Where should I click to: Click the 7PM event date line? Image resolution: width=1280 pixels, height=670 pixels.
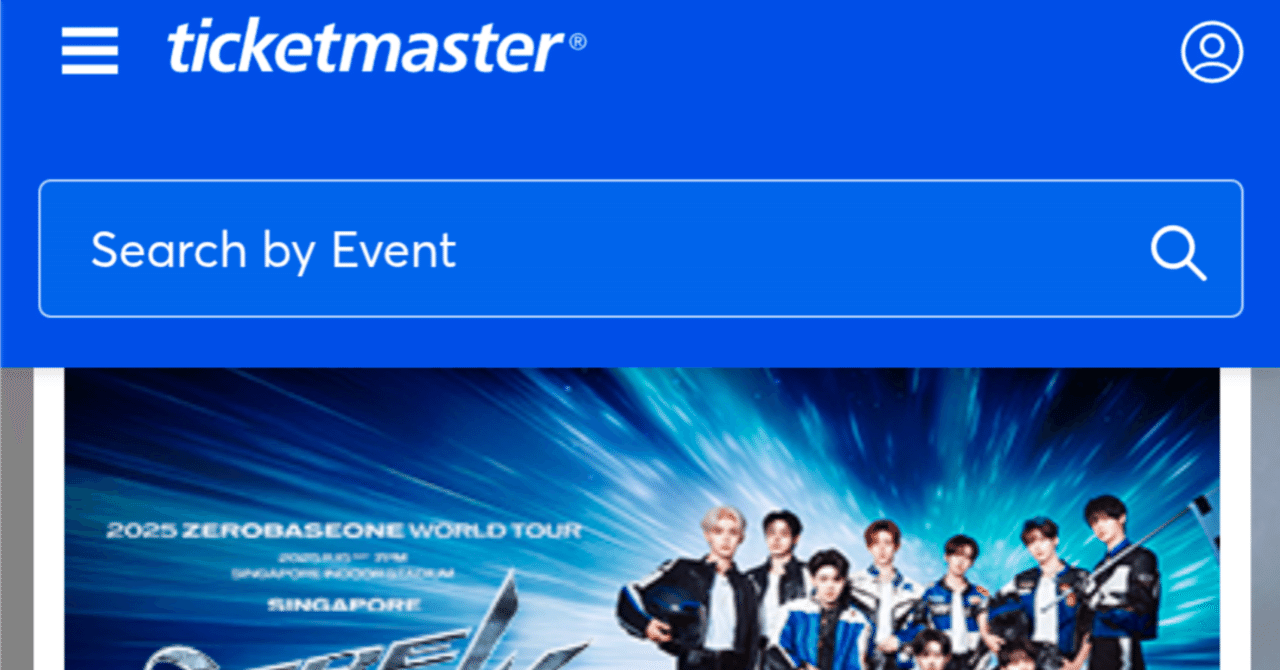coord(343,555)
